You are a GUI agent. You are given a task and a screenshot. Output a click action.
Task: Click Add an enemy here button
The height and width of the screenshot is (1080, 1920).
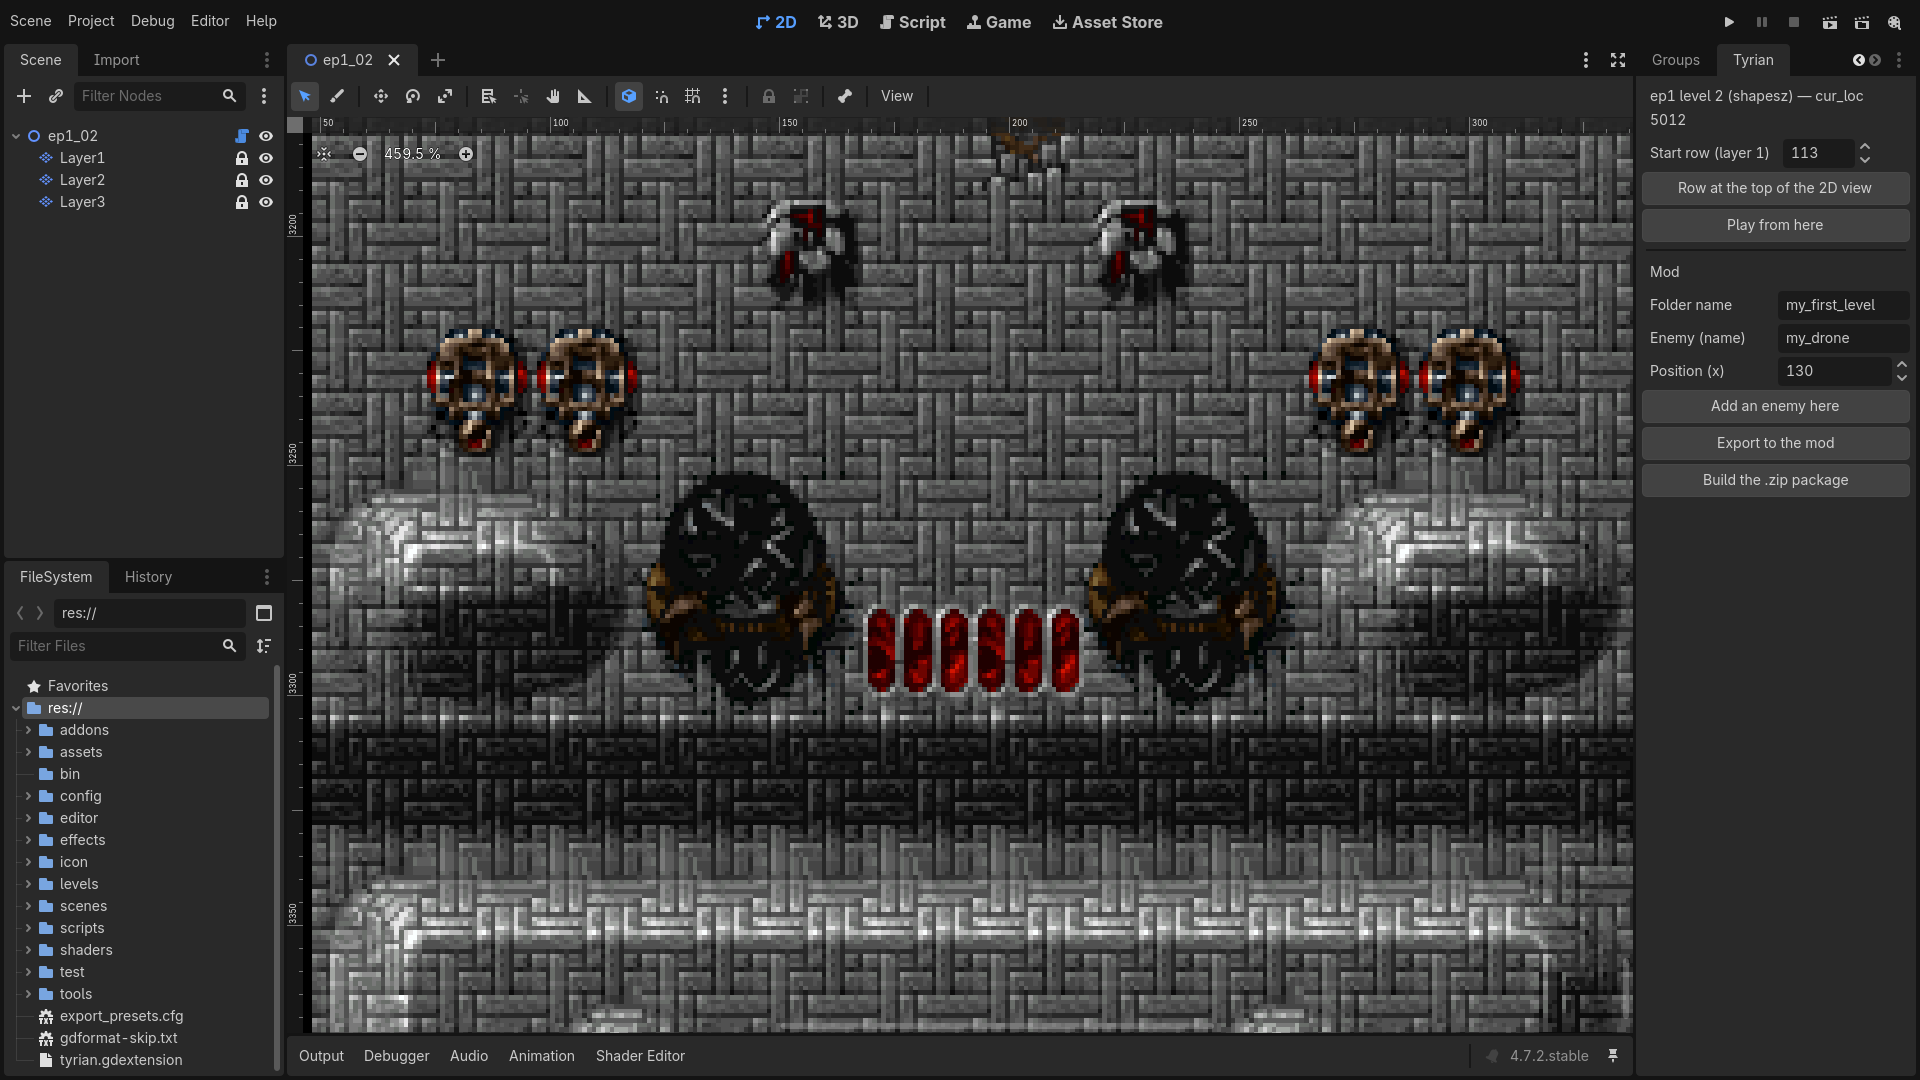click(1775, 406)
